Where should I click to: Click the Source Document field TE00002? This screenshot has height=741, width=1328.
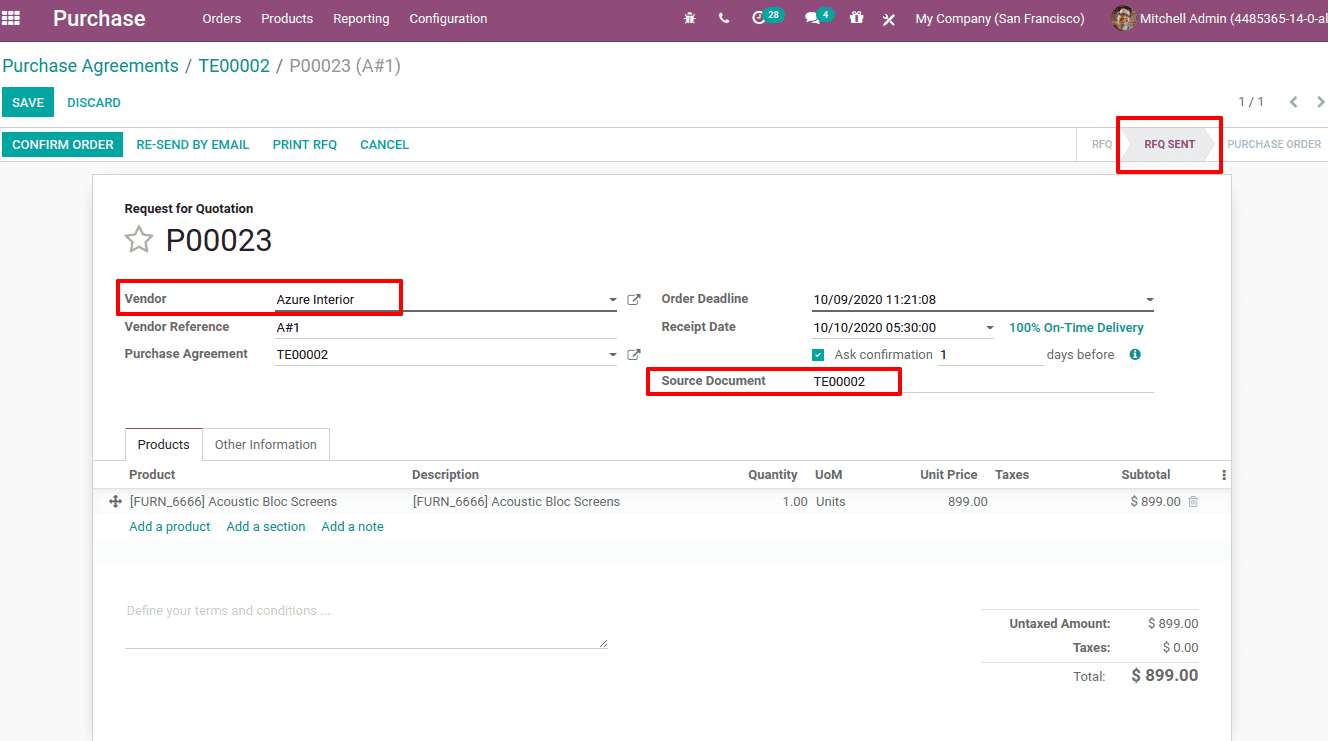pos(983,381)
